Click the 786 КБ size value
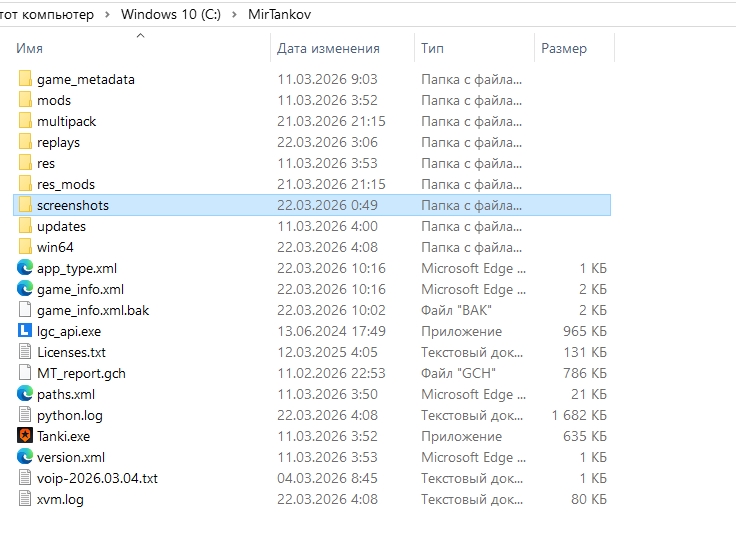 (x=584, y=373)
